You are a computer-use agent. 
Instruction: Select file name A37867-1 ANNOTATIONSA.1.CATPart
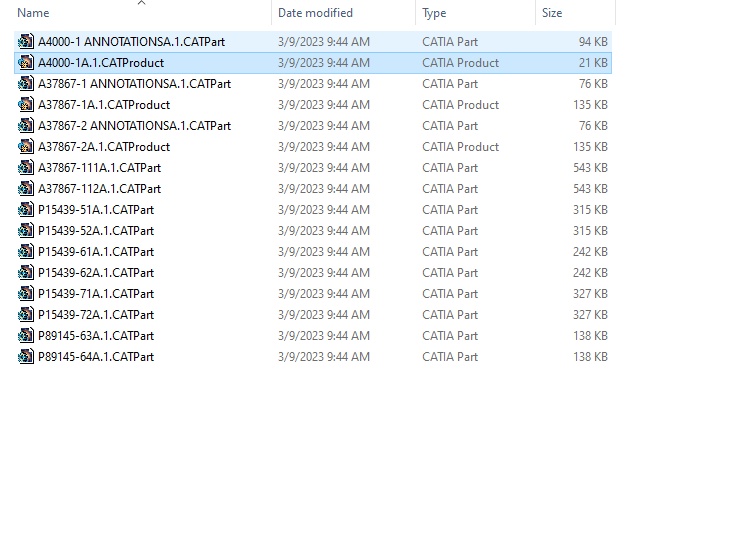[x=134, y=84]
